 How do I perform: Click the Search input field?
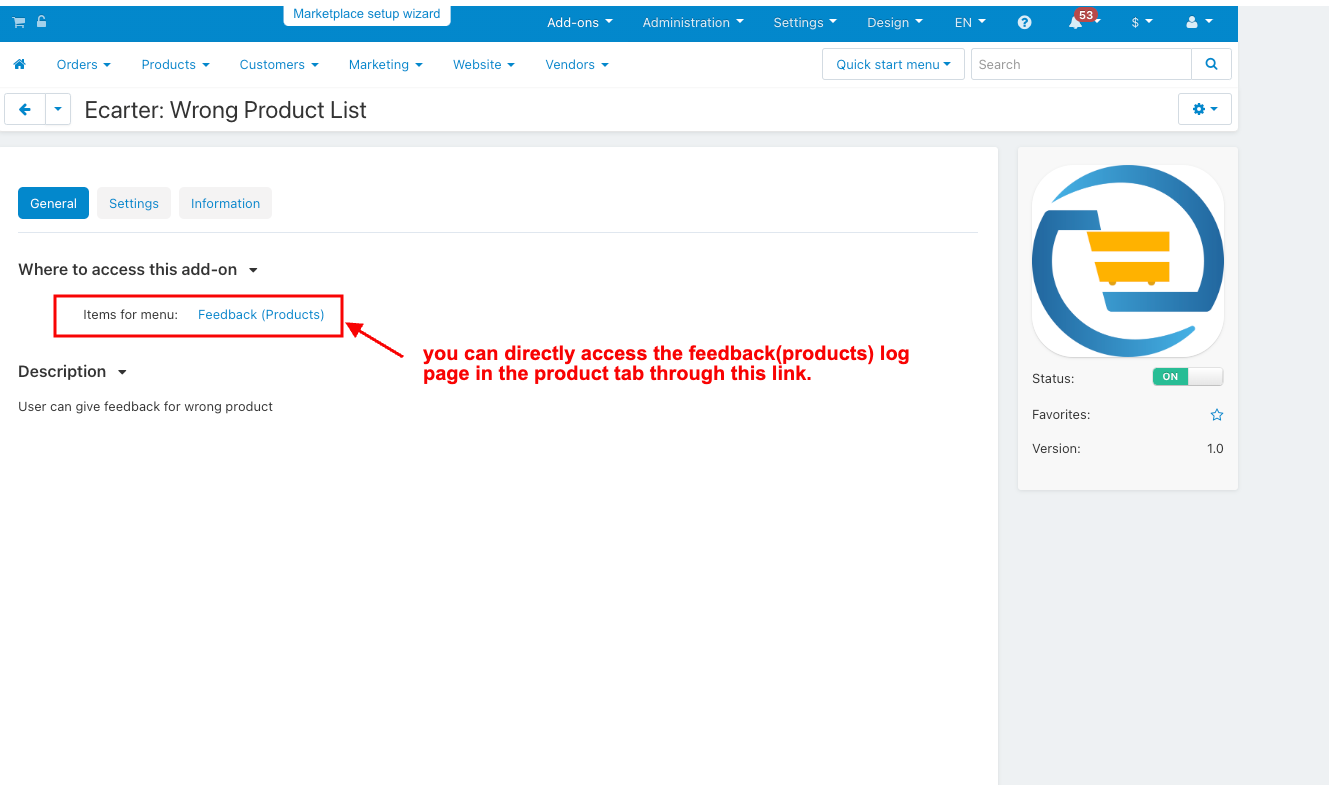click(1081, 64)
